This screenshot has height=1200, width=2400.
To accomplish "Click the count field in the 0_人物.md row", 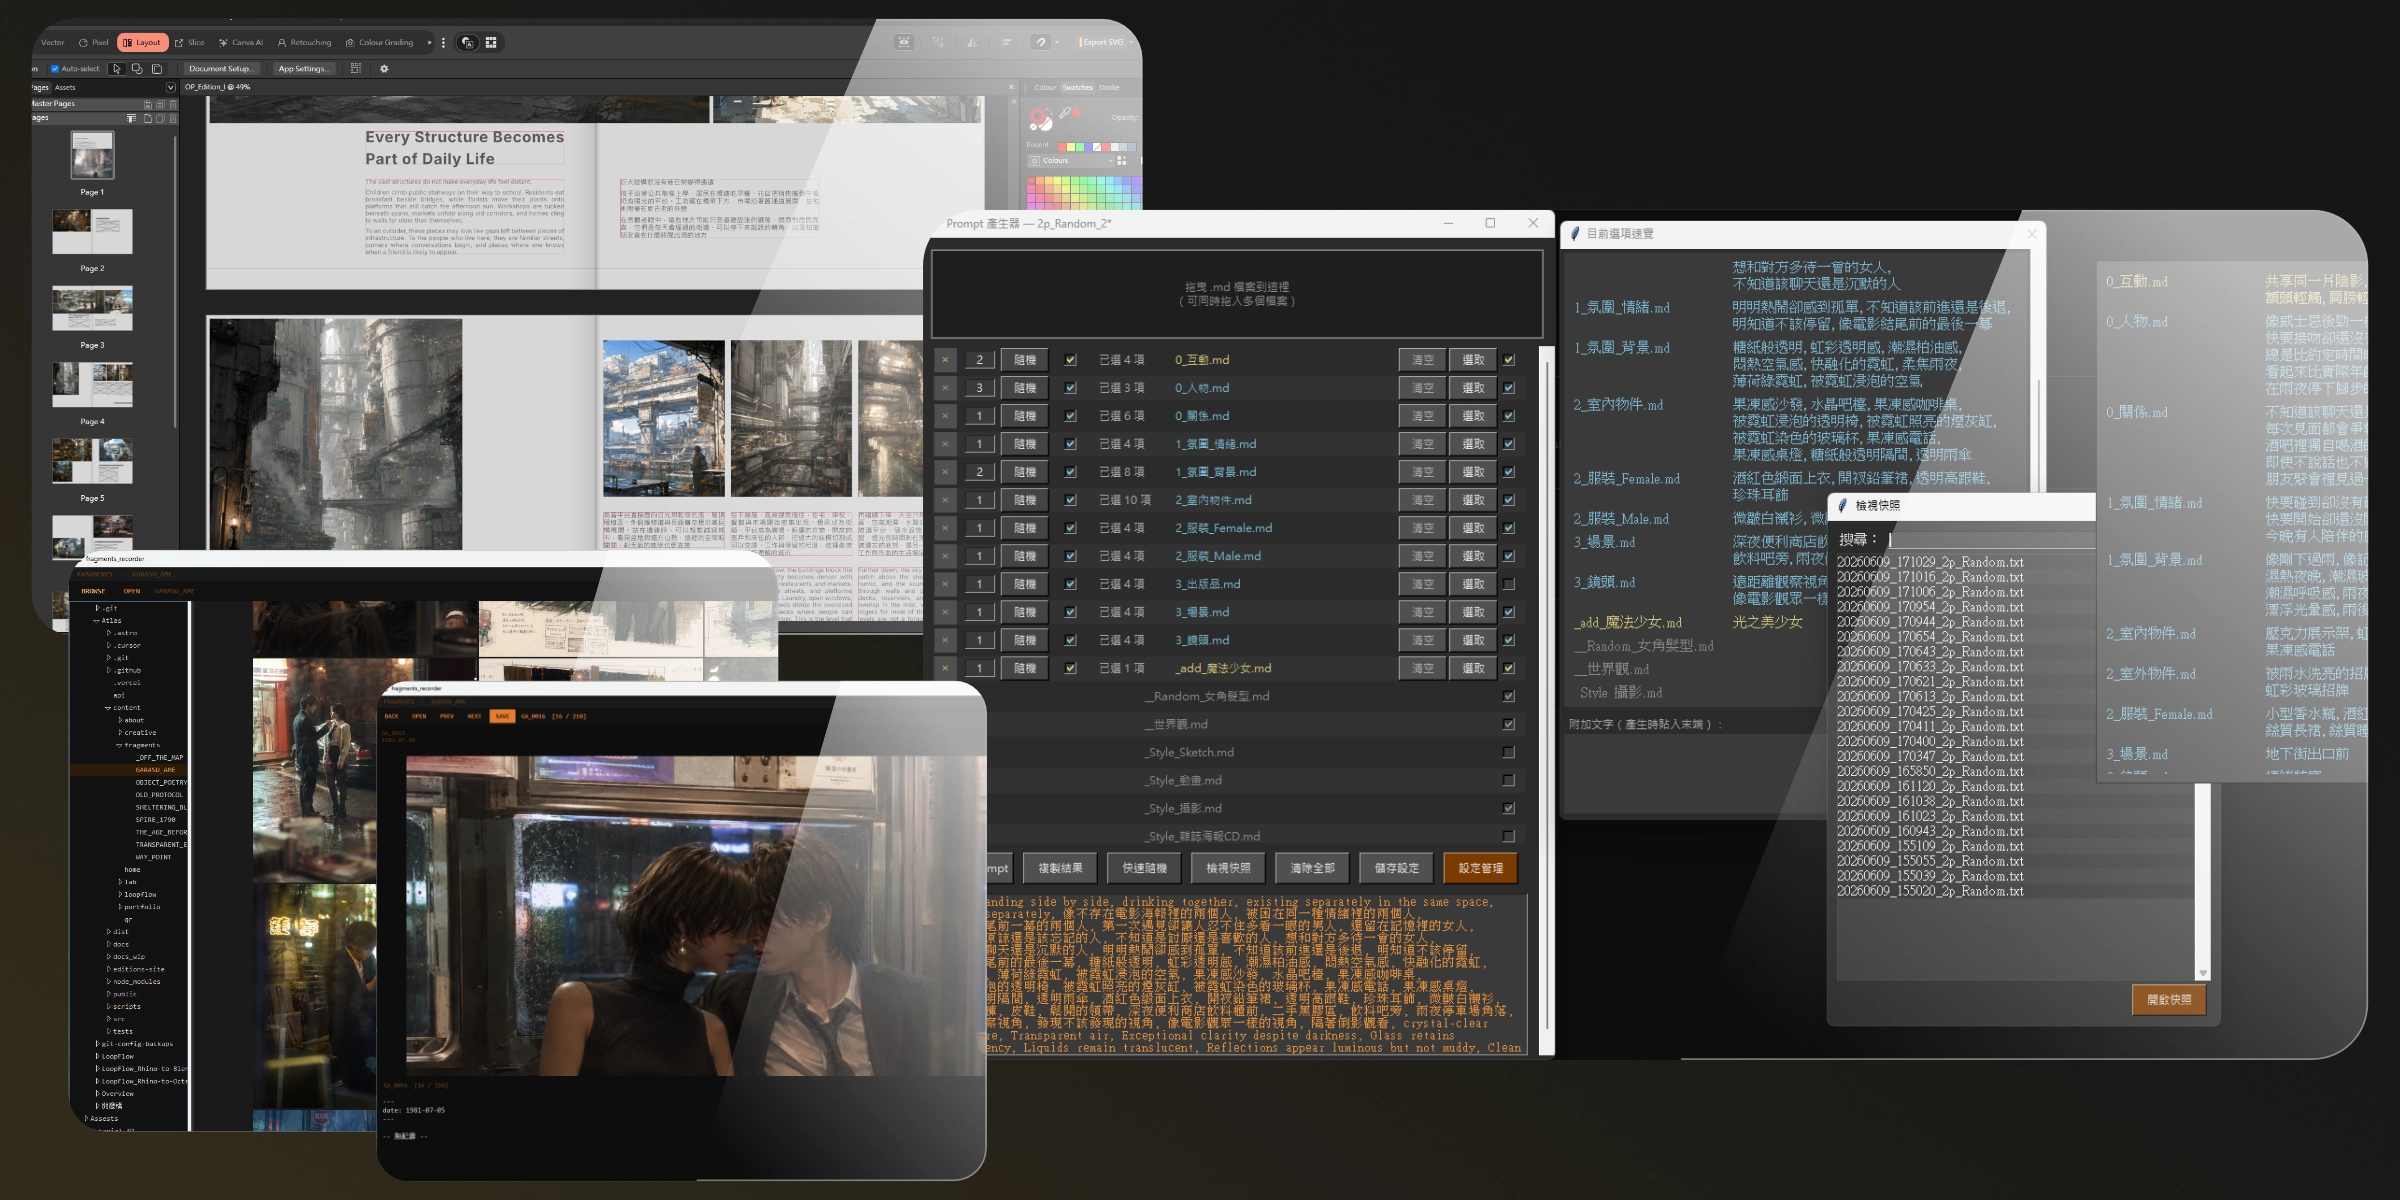I will 980,388.
